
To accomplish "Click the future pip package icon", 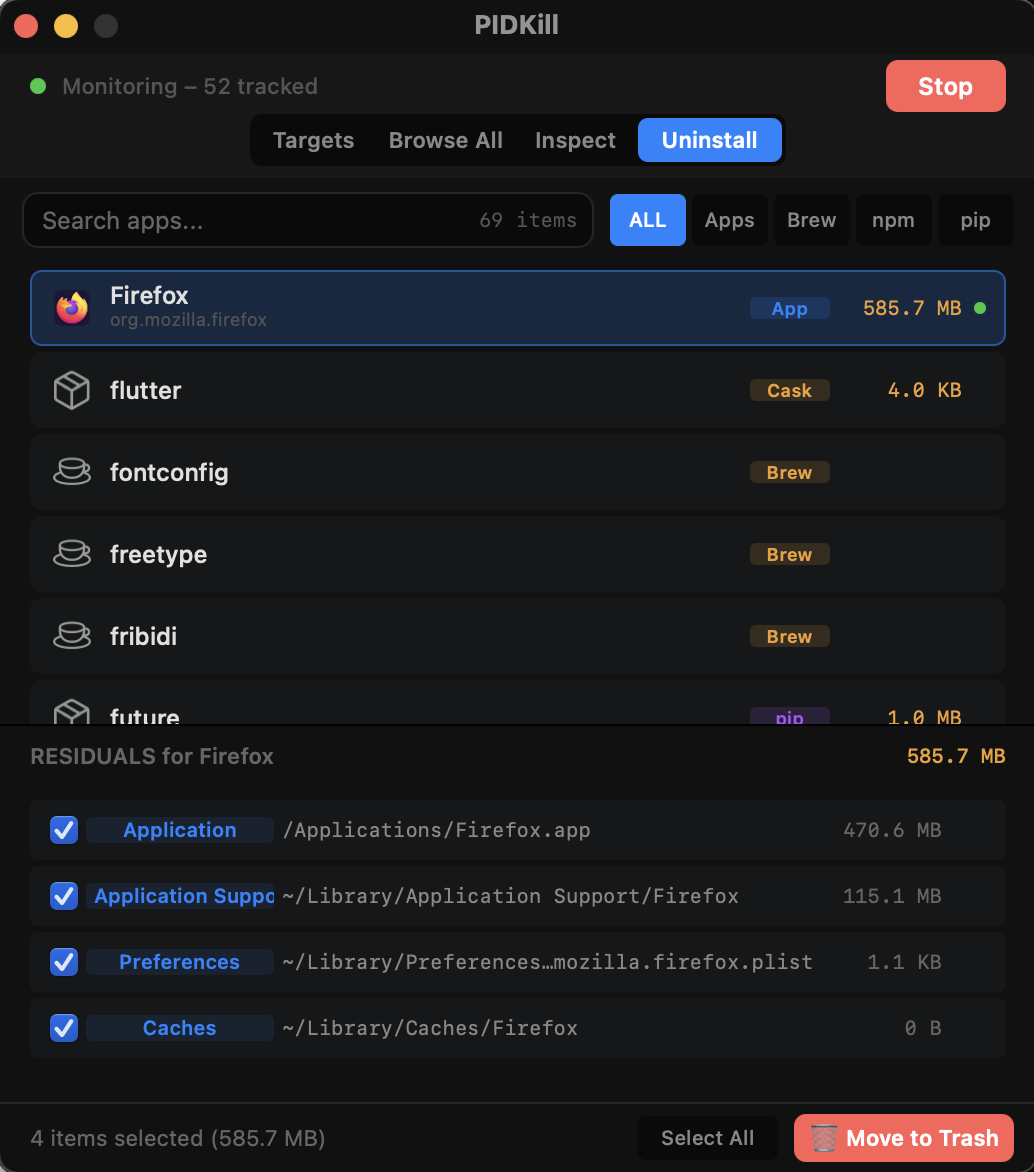I will (x=71, y=712).
